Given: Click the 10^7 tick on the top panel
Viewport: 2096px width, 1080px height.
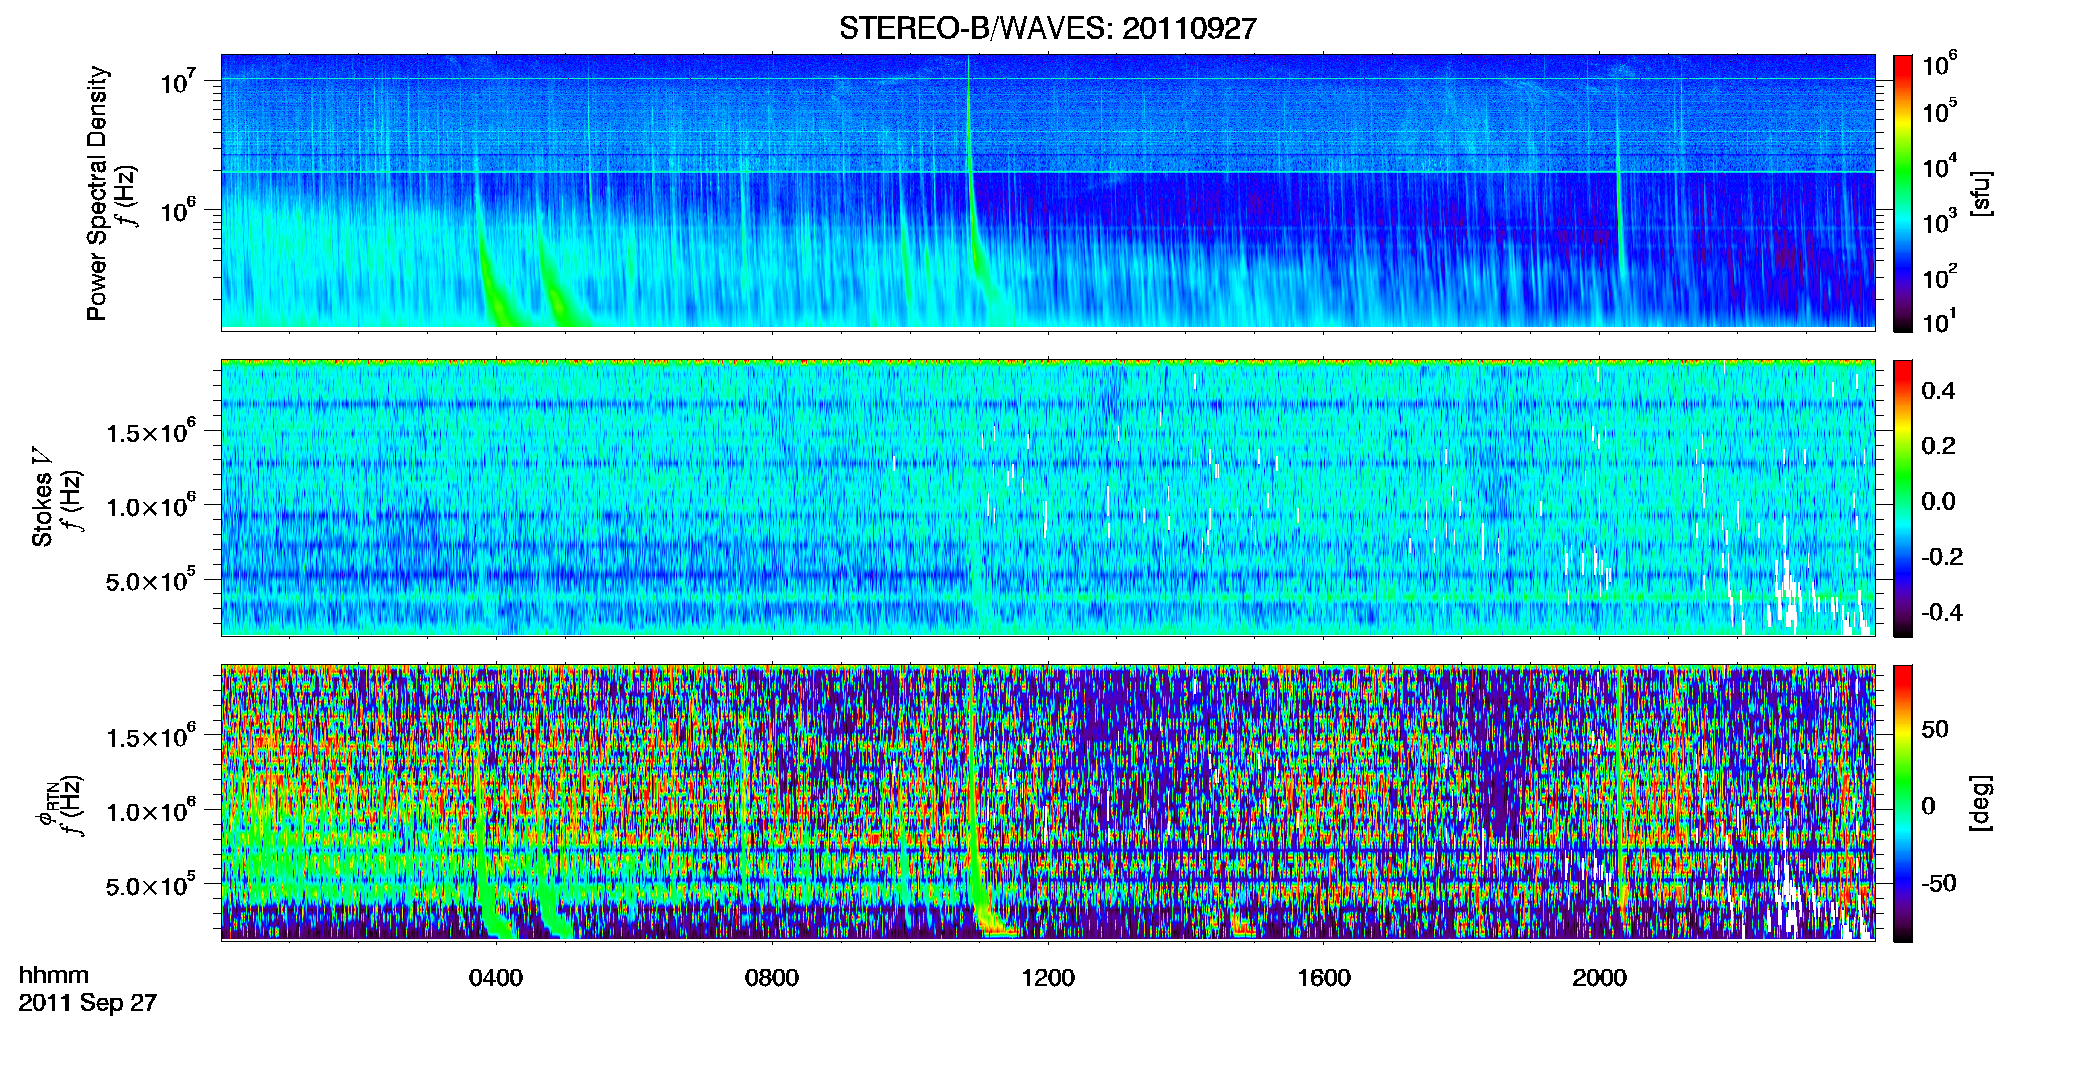Looking at the screenshot, I should [179, 81].
